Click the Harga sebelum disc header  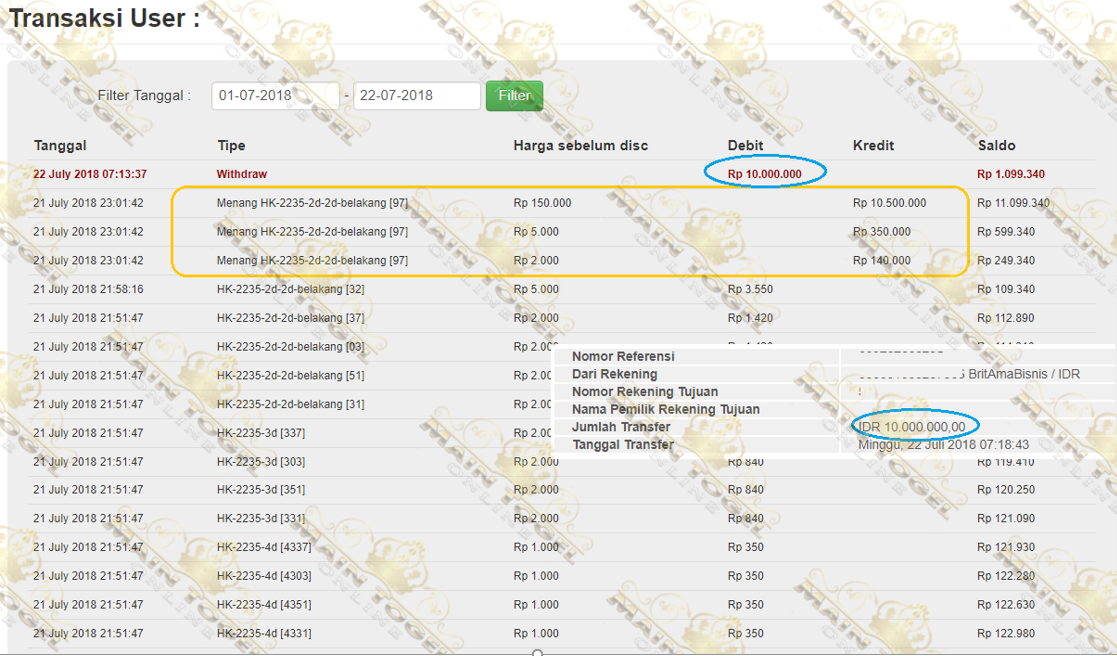(580, 146)
